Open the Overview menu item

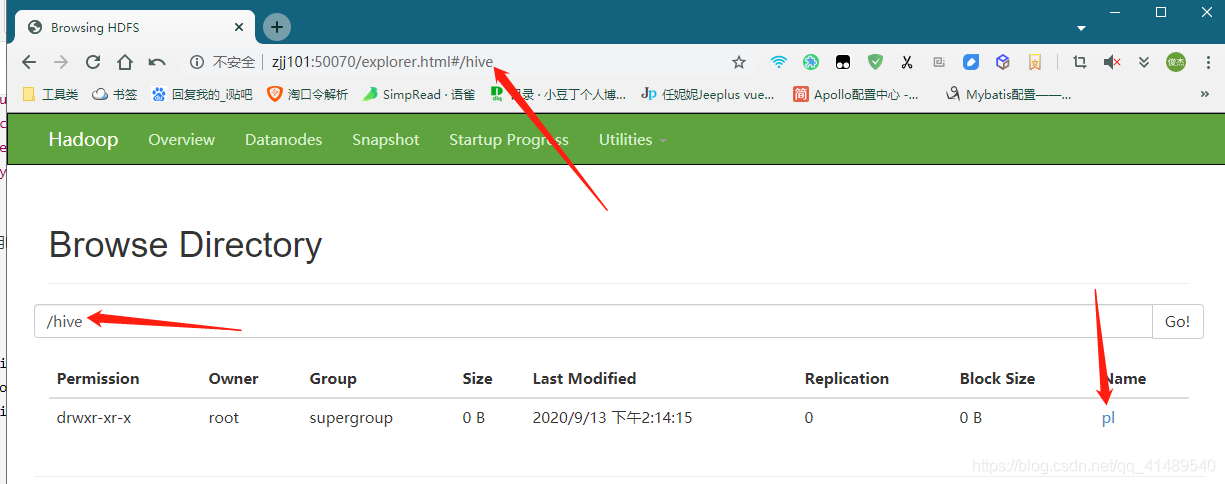[x=181, y=140]
